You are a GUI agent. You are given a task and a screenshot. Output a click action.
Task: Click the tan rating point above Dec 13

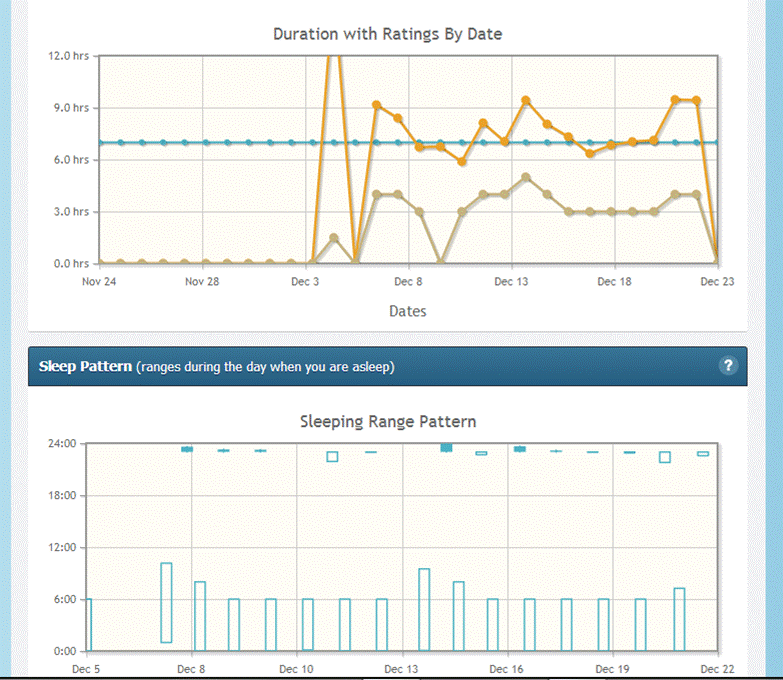[x=525, y=177]
